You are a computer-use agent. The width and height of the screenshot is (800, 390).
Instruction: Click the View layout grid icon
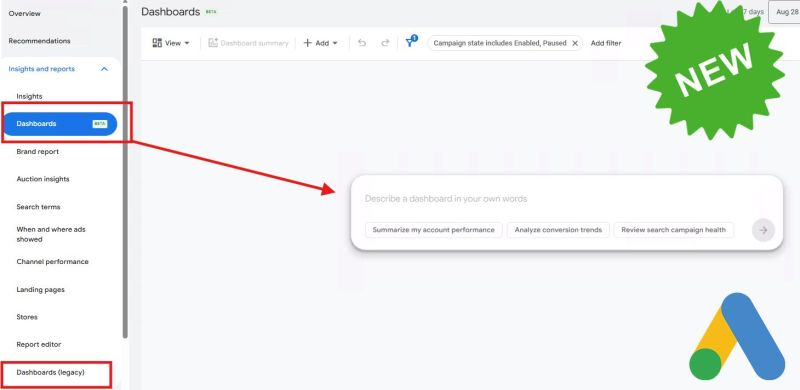coord(157,43)
